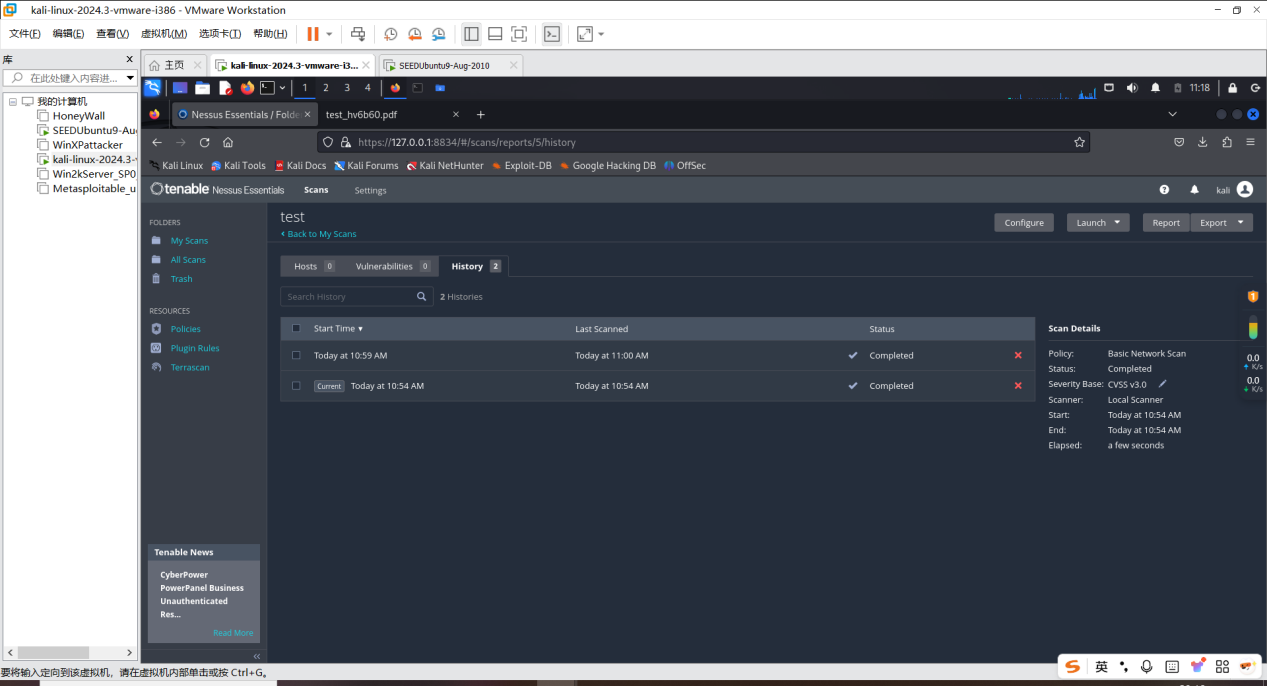
Task: Check the Current 10:54 AM row checkbox
Action: [296, 385]
